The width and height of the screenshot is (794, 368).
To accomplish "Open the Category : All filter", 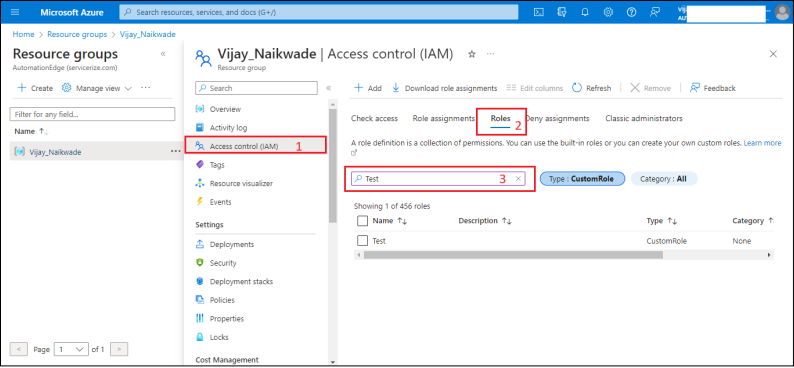I will pyautogui.click(x=664, y=179).
